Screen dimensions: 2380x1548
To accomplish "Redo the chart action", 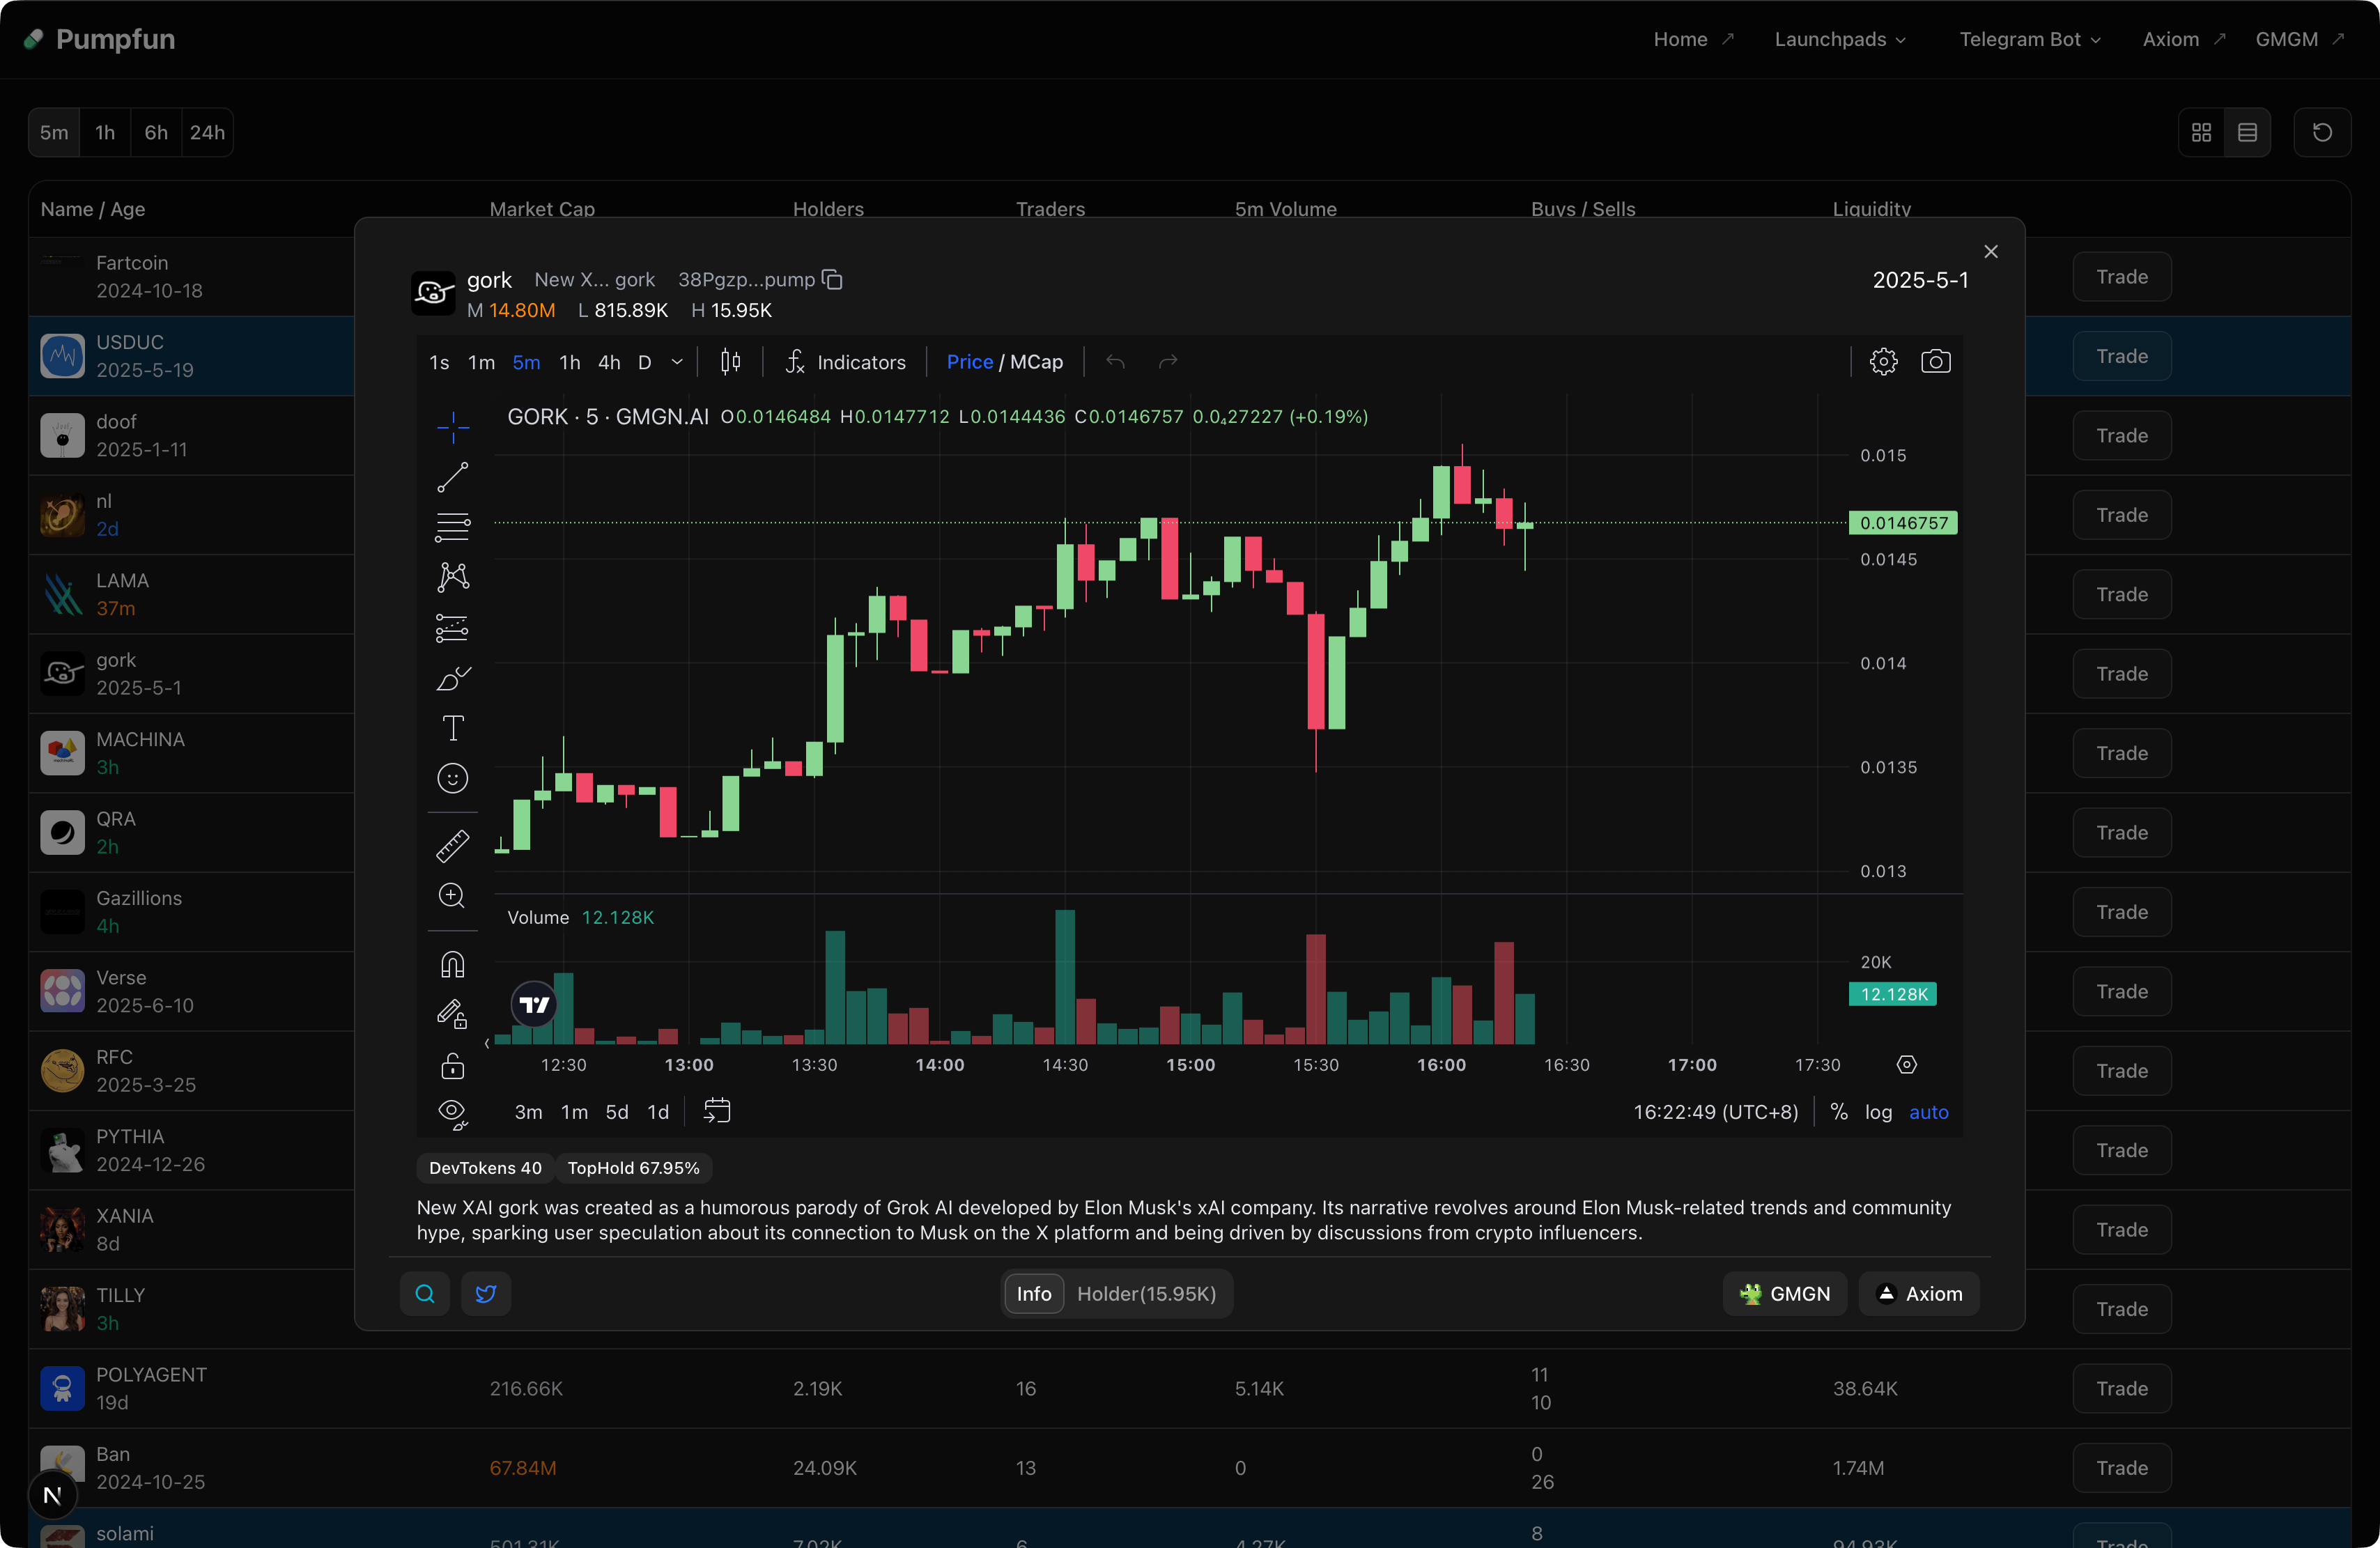I will click(x=1167, y=362).
